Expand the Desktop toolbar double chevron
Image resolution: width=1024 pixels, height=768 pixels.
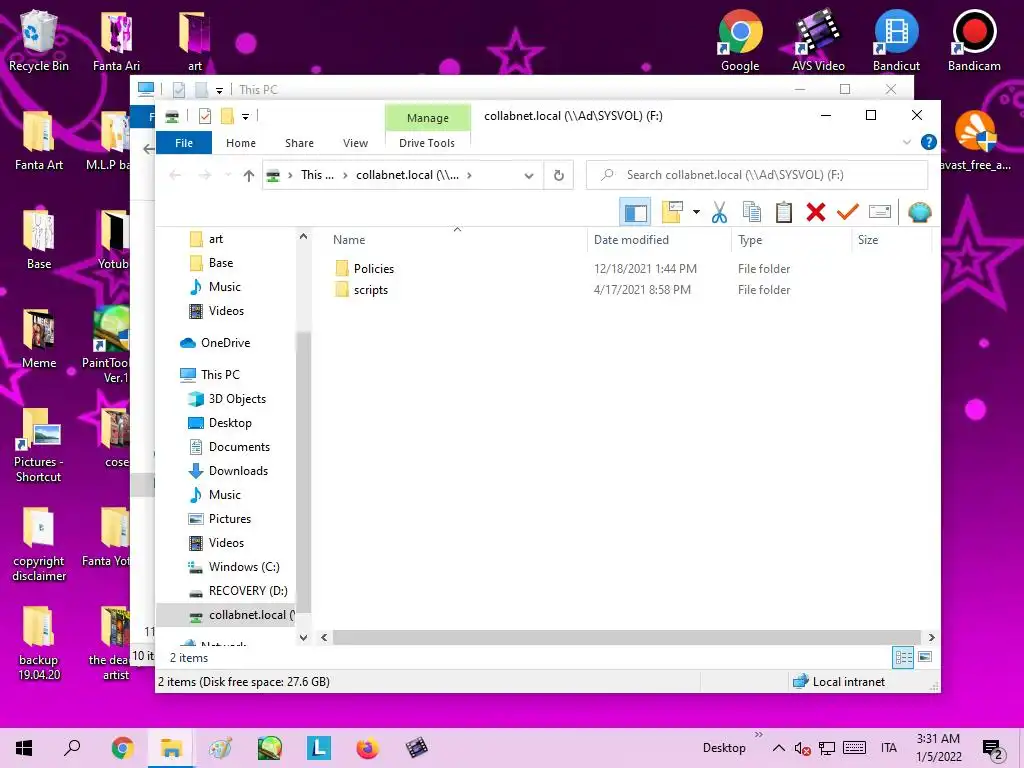tap(758, 735)
